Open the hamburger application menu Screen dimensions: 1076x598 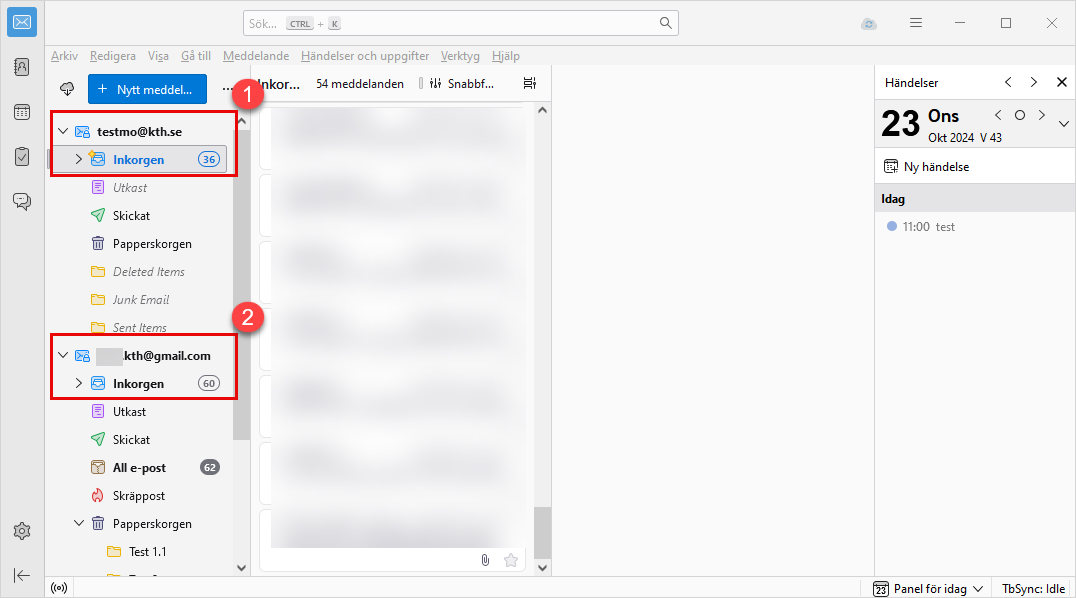pyautogui.click(x=916, y=23)
